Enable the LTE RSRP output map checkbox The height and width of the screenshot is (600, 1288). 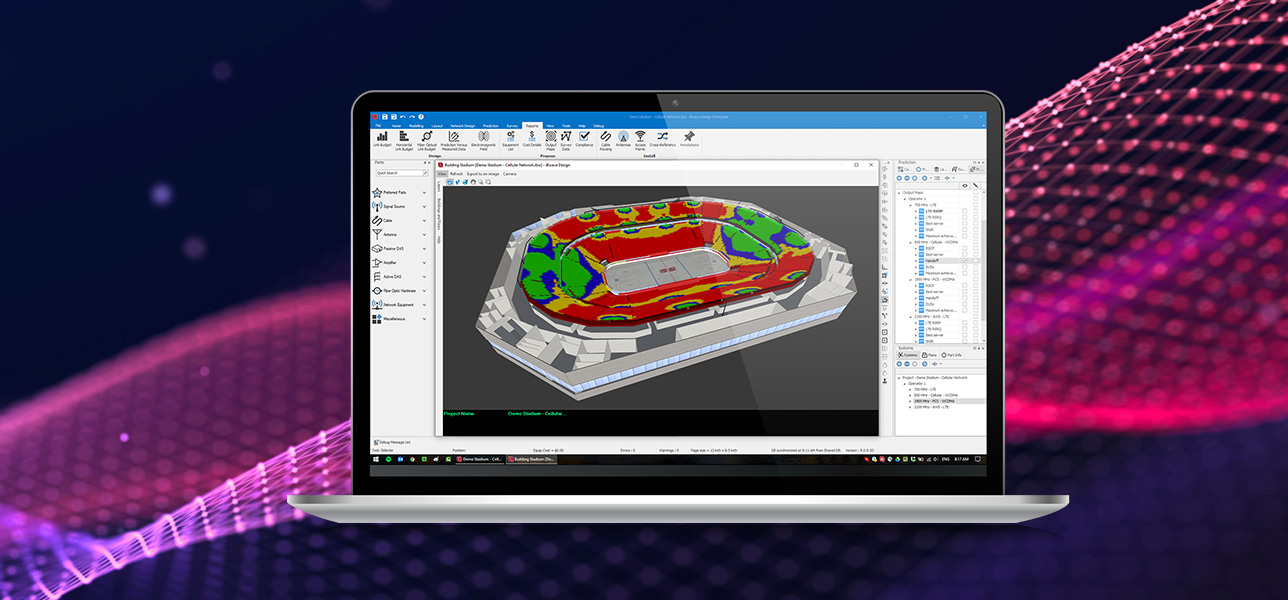(x=964, y=211)
